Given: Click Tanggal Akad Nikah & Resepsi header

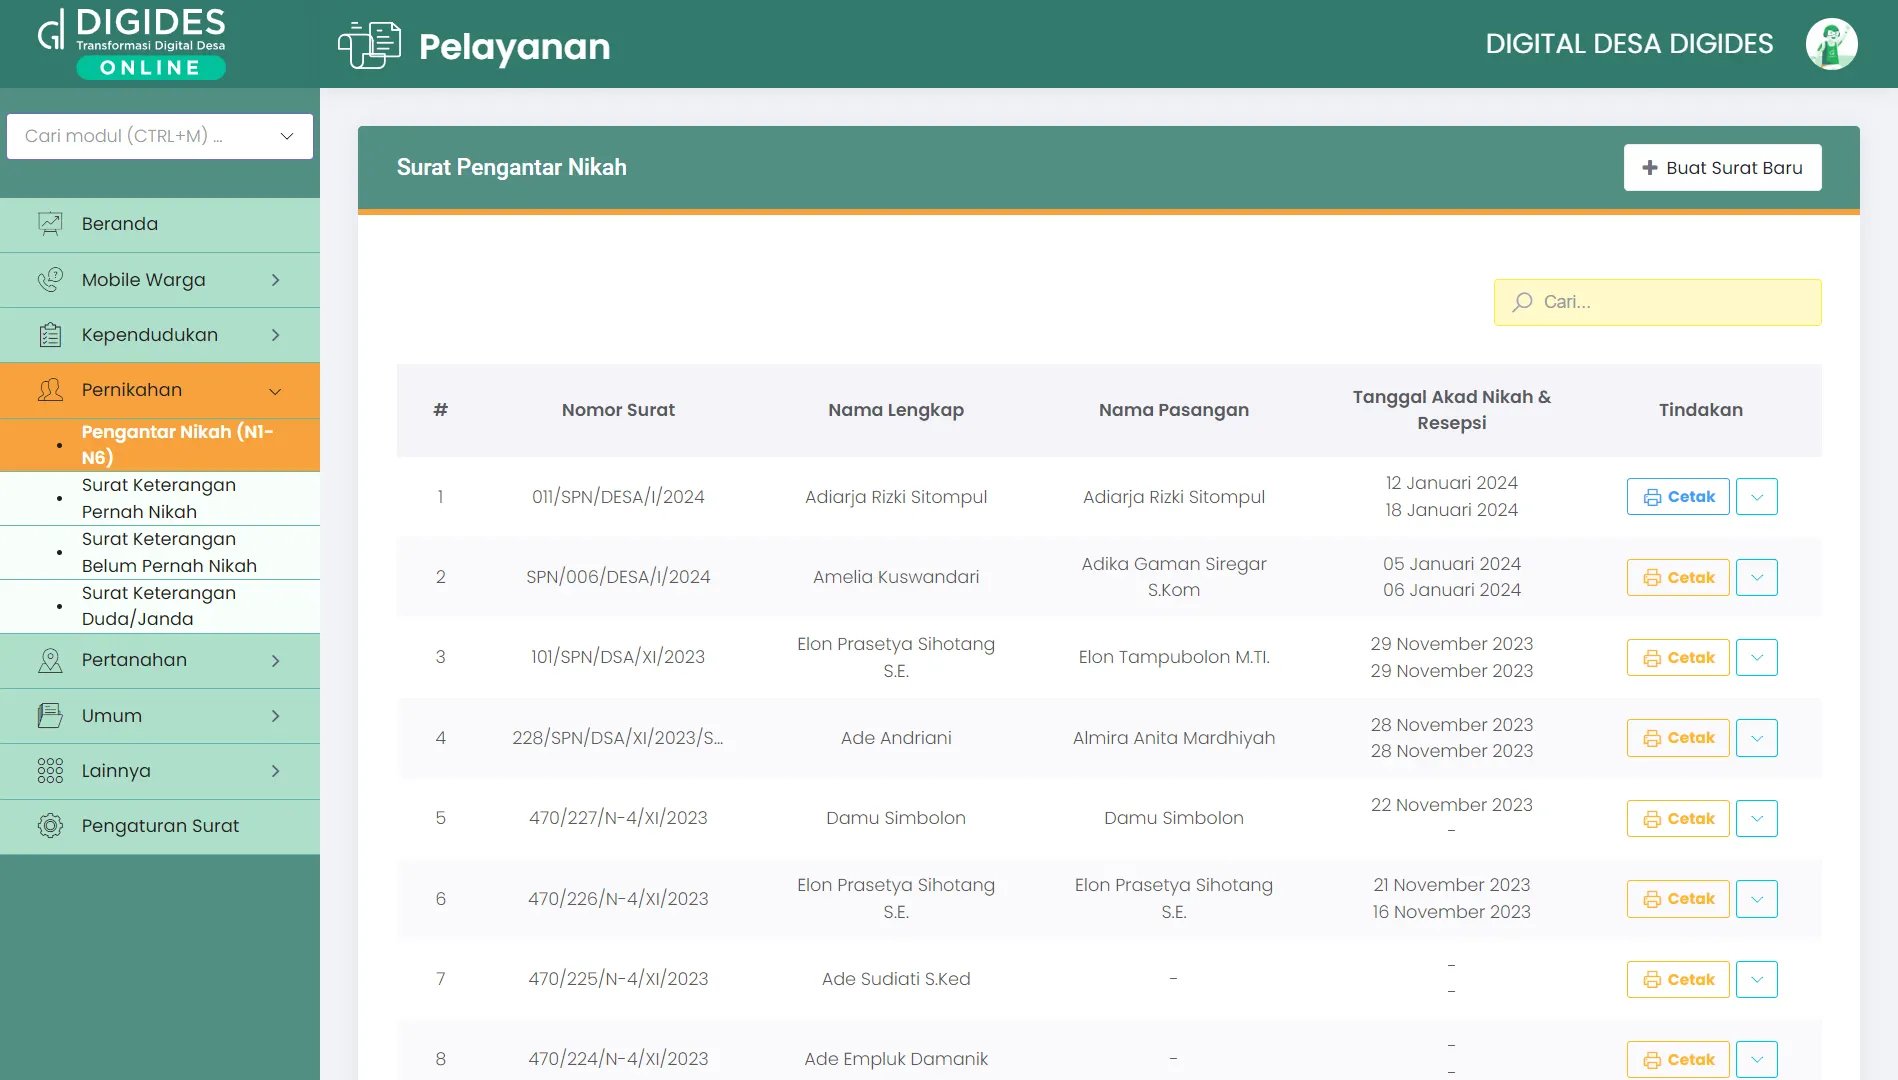Looking at the screenshot, I should coord(1452,410).
